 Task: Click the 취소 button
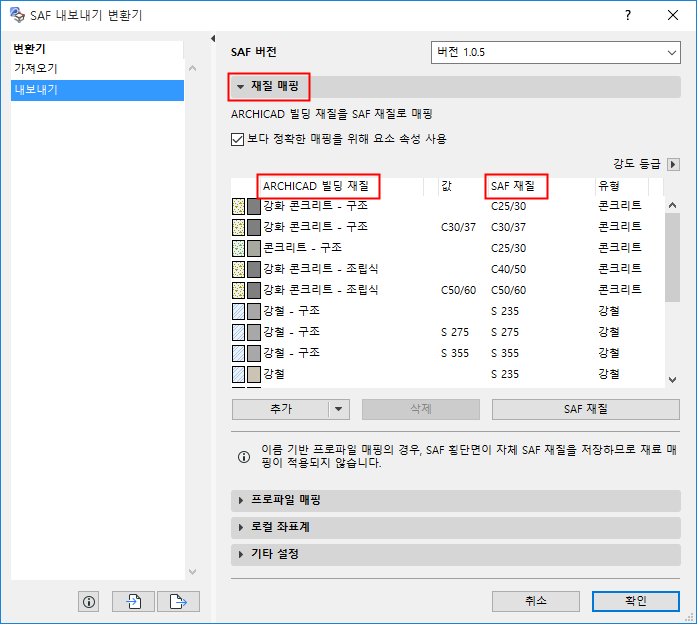point(536,601)
